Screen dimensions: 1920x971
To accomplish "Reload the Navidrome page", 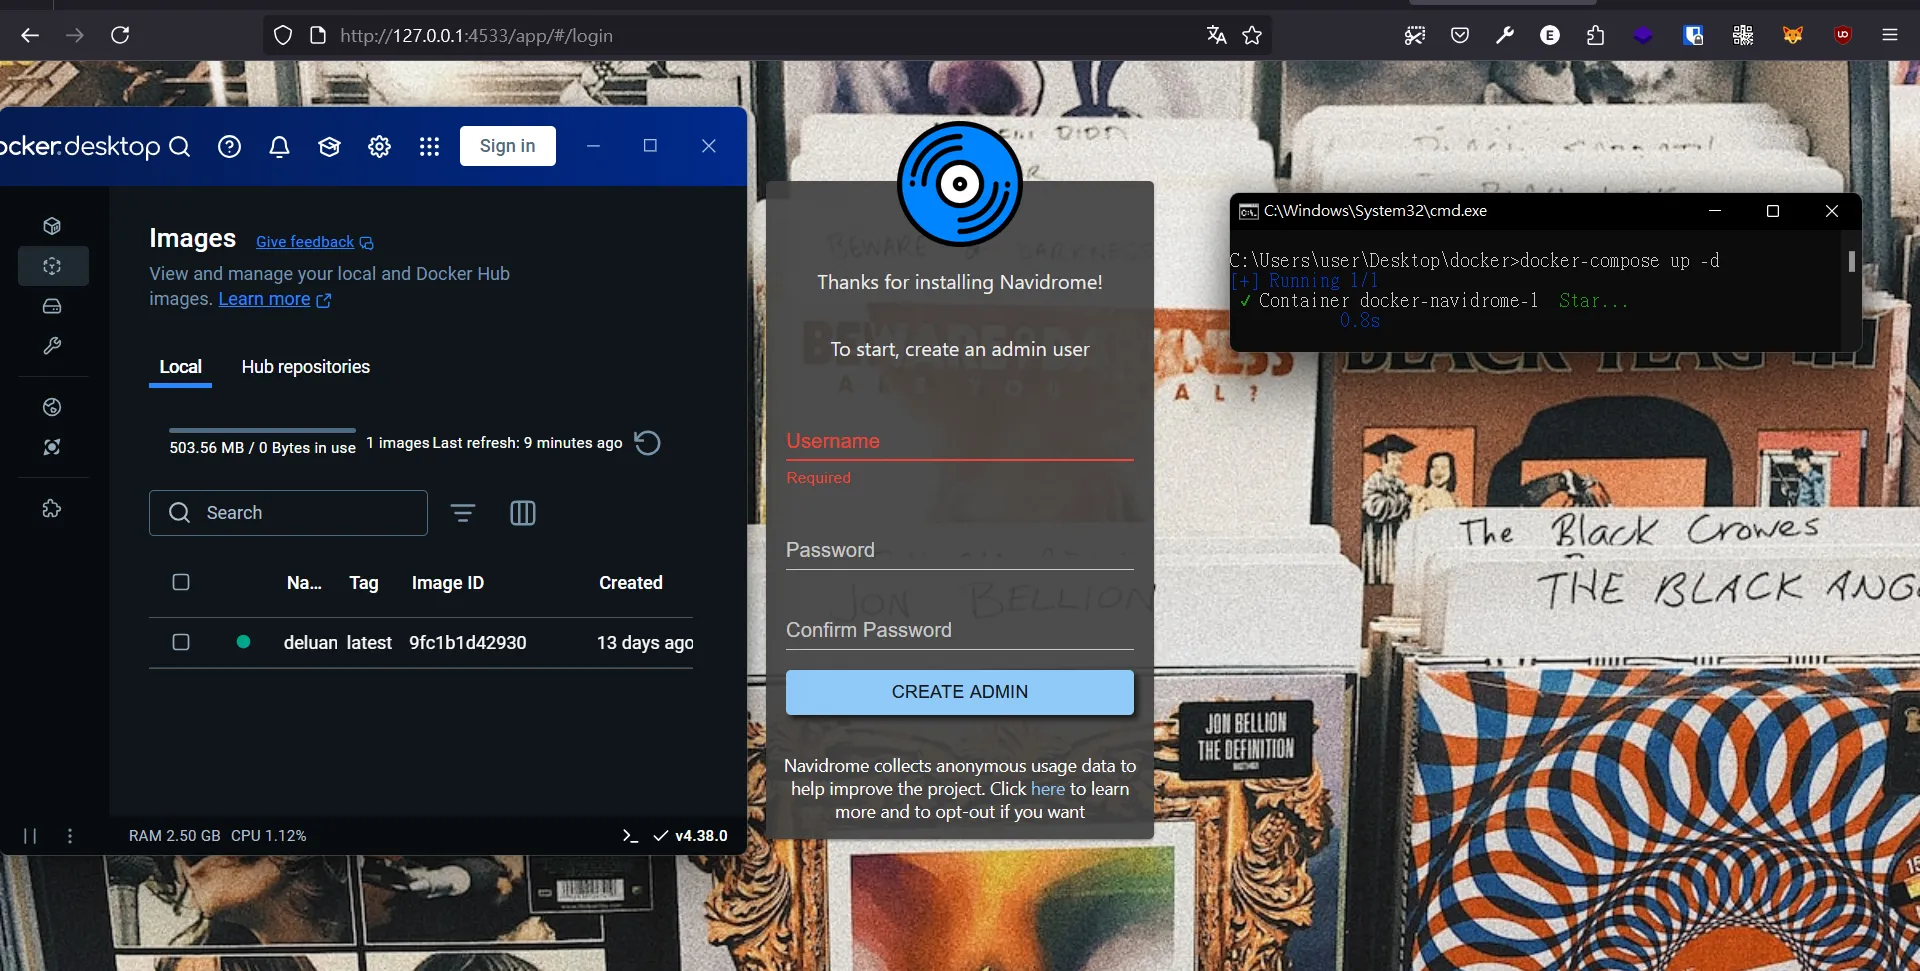I will (x=120, y=35).
